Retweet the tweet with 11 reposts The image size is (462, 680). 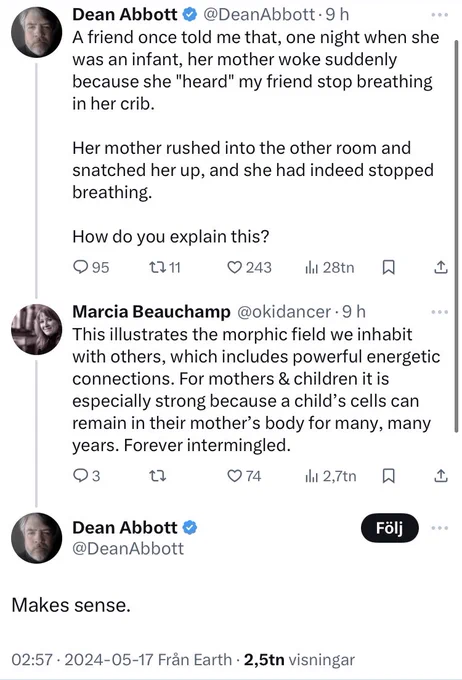click(164, 267)
